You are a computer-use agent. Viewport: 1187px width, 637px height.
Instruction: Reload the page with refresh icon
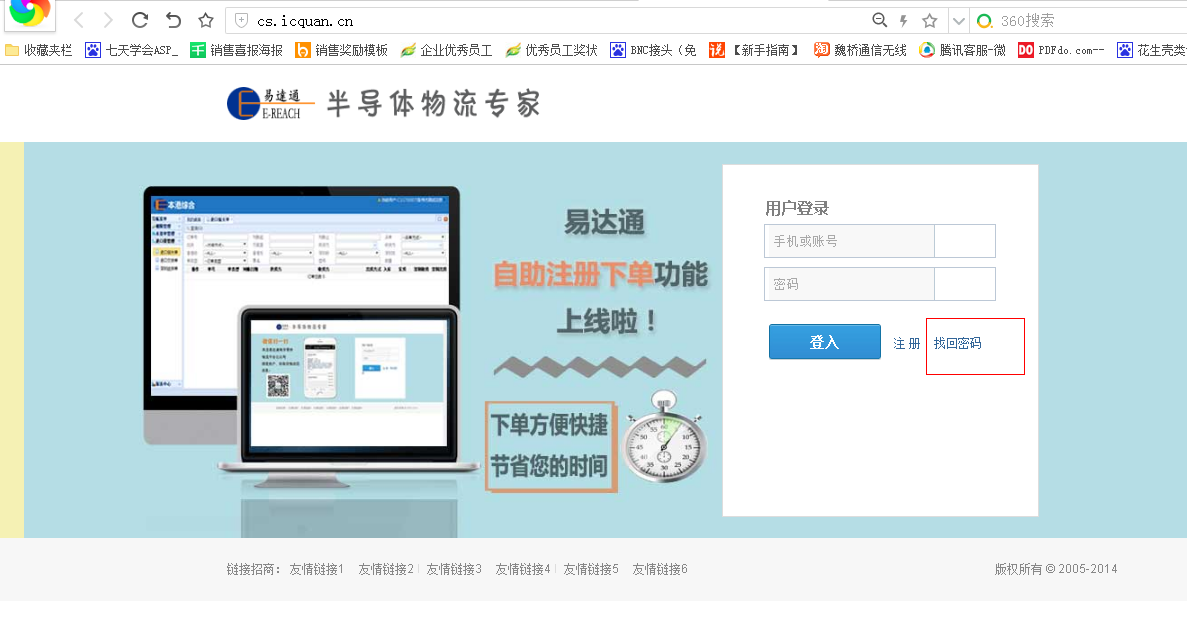(x=140, y=20)
